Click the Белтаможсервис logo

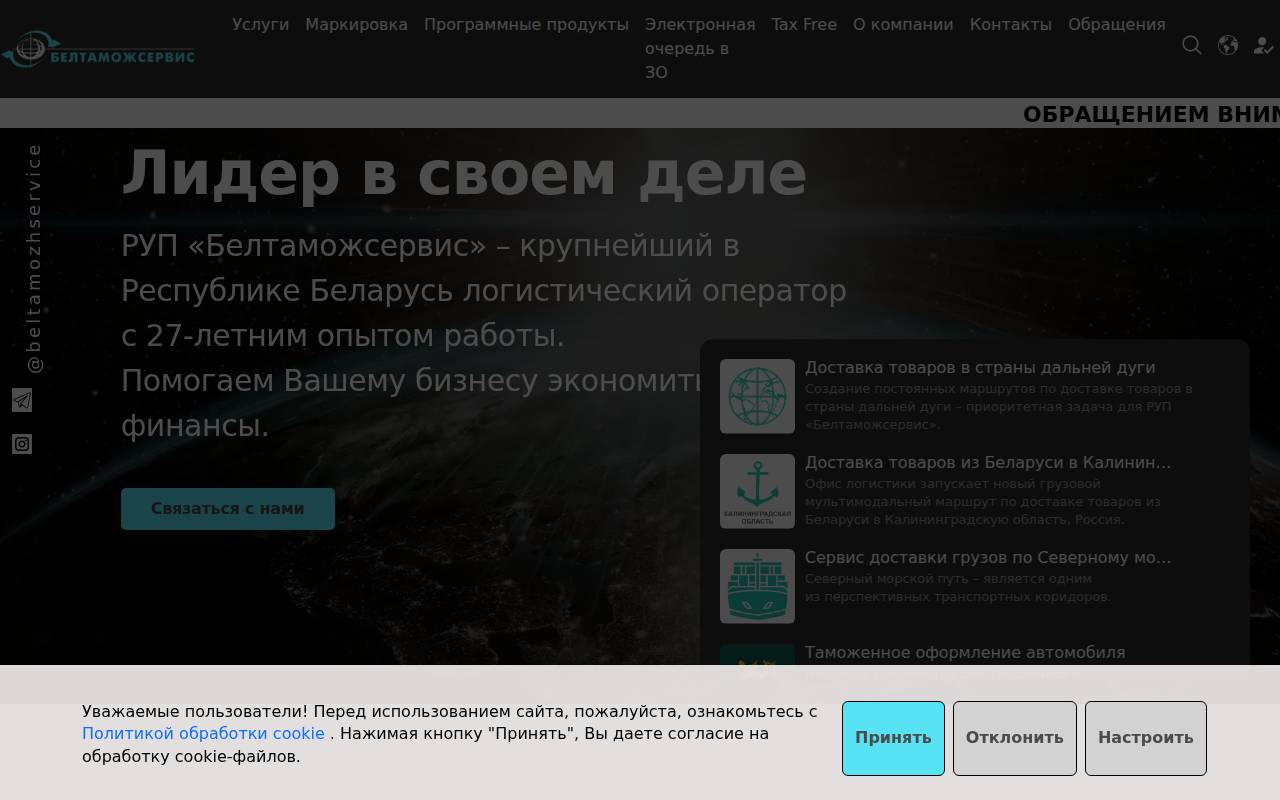coord(98,49)
